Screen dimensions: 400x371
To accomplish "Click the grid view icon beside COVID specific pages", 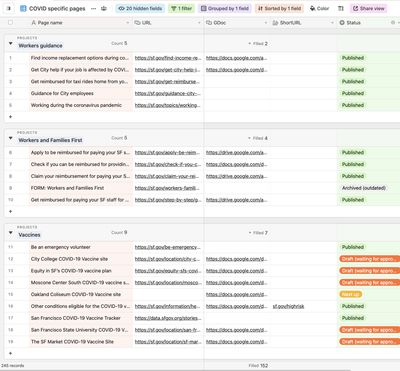I will coord(23,8).
